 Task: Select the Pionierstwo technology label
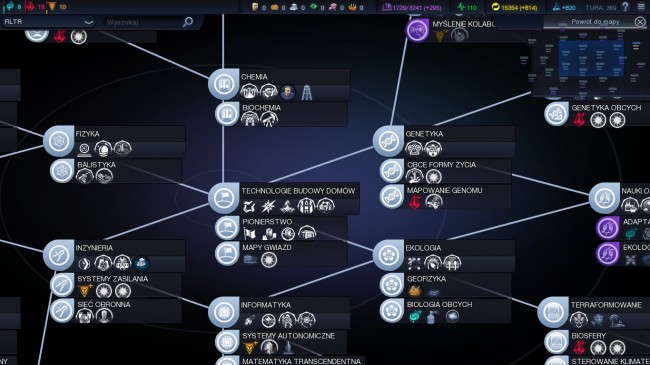[x=267, y=222]
